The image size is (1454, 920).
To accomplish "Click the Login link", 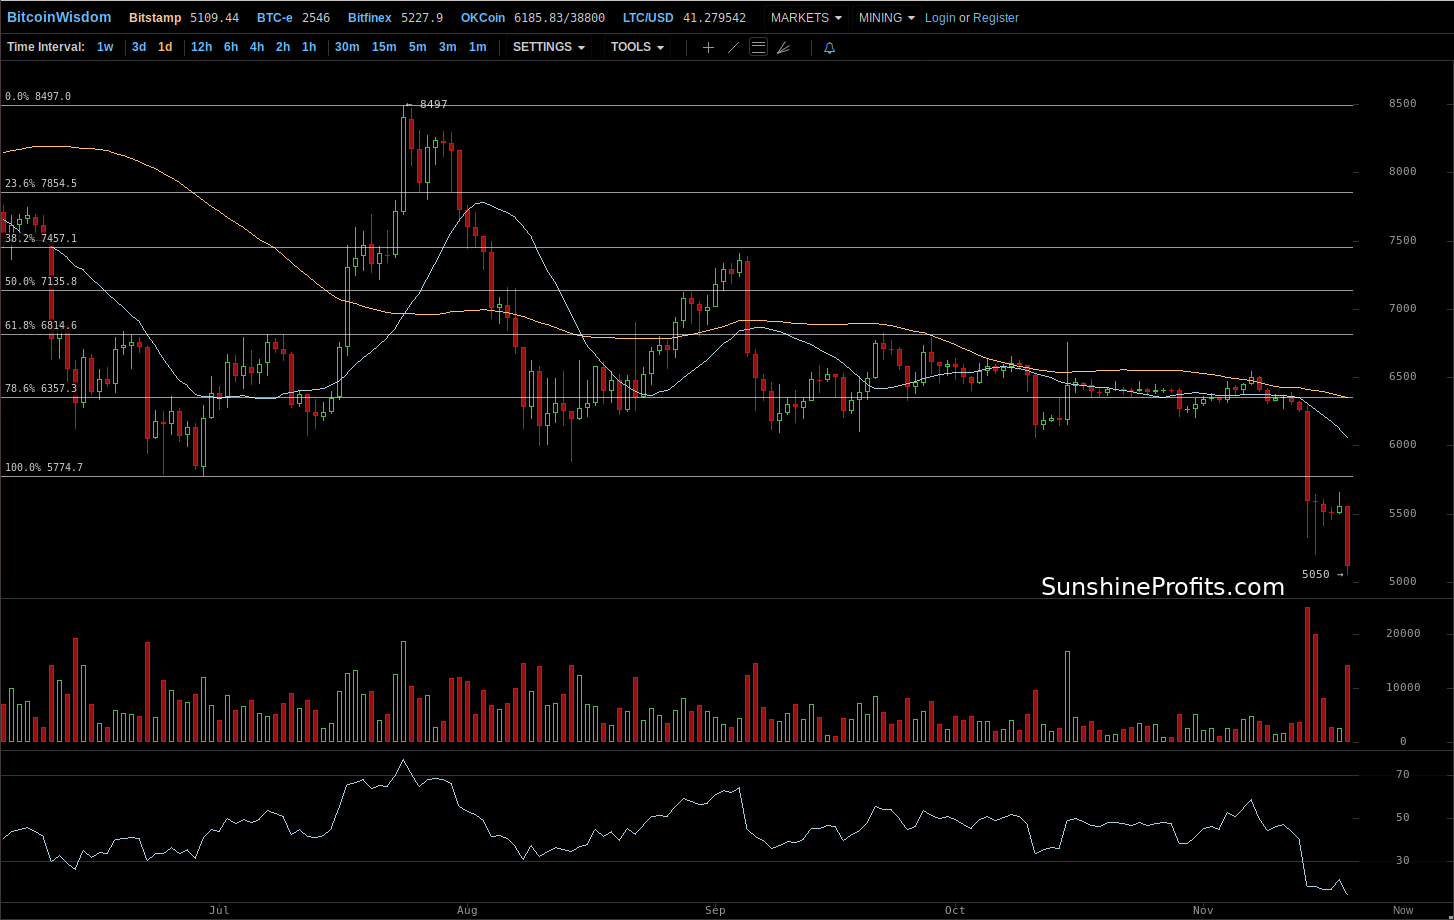I will (940, 18).
